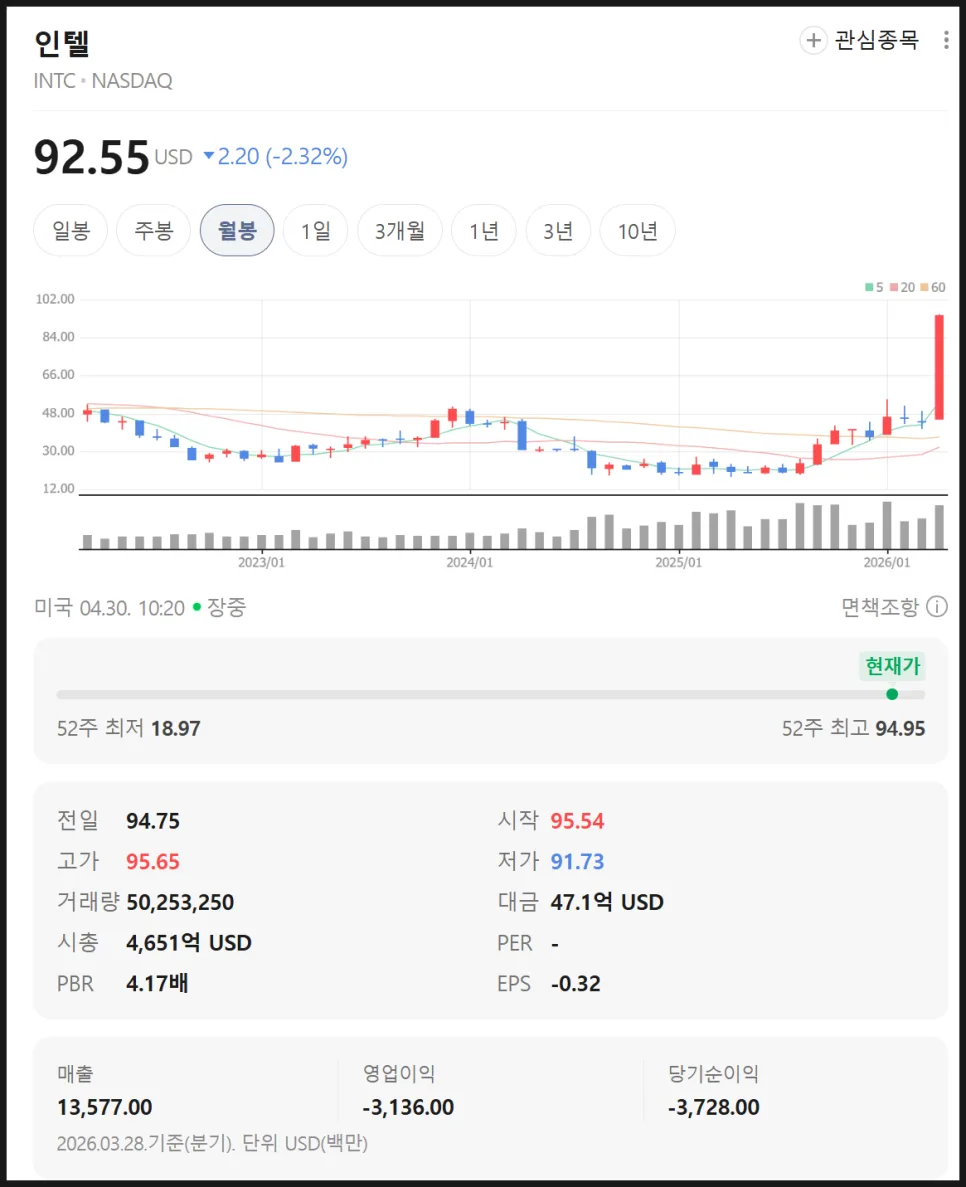Image resolution: width=966 pixels, height=1187 pixels.
Task: Click the EPS value -0.32
Action: [x=575, y=983]
